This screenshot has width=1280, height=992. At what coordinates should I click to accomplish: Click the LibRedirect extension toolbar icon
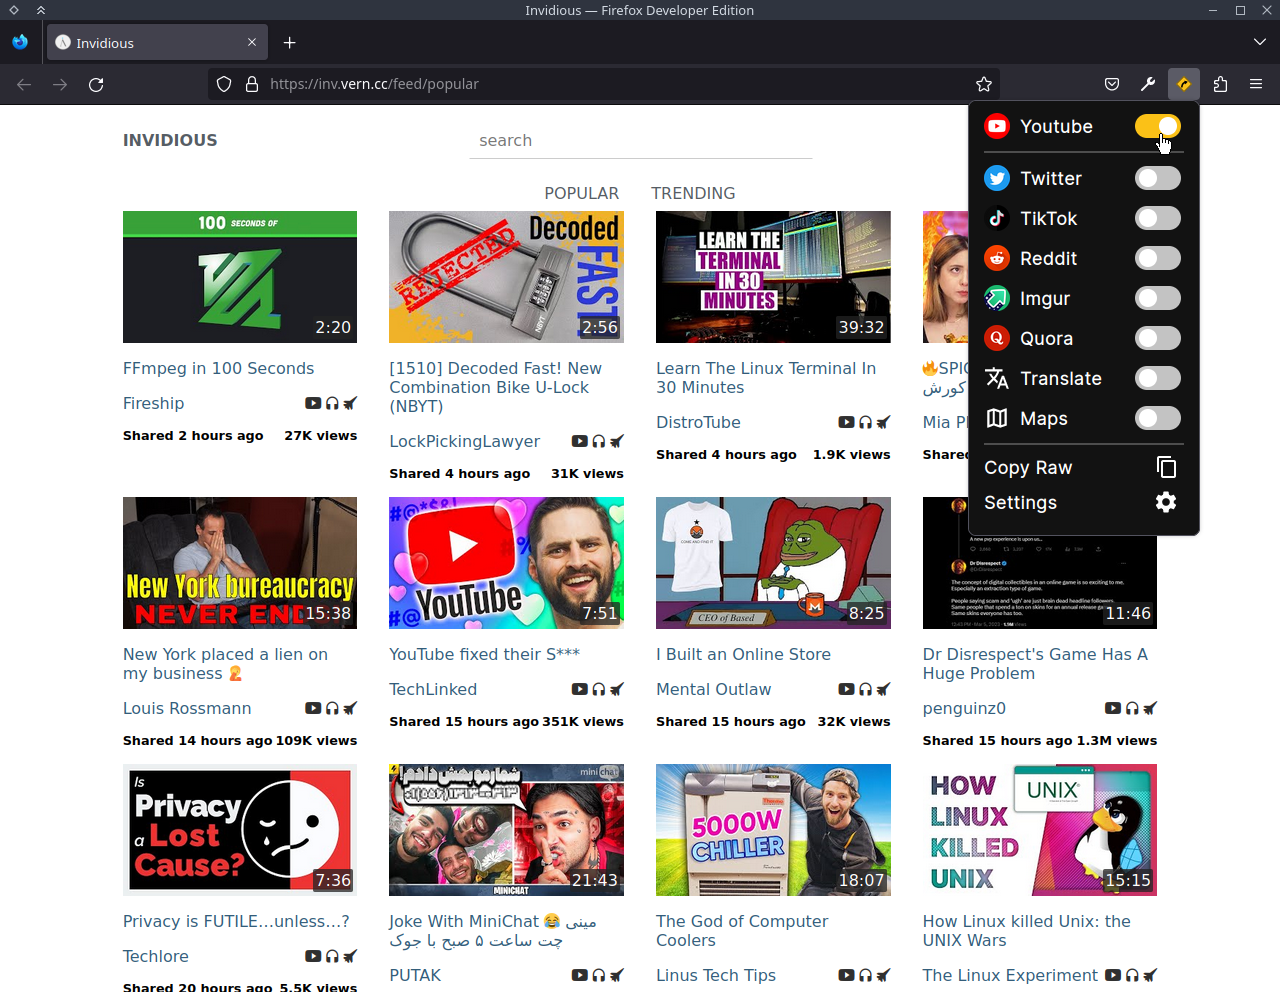click(1184, 84)
